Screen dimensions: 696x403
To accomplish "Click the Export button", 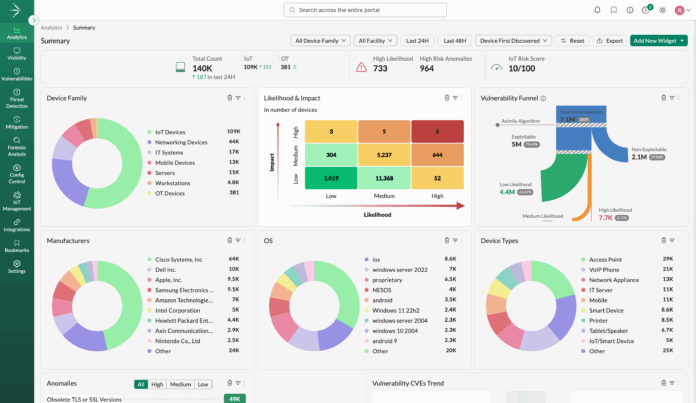I will [609, 41].
